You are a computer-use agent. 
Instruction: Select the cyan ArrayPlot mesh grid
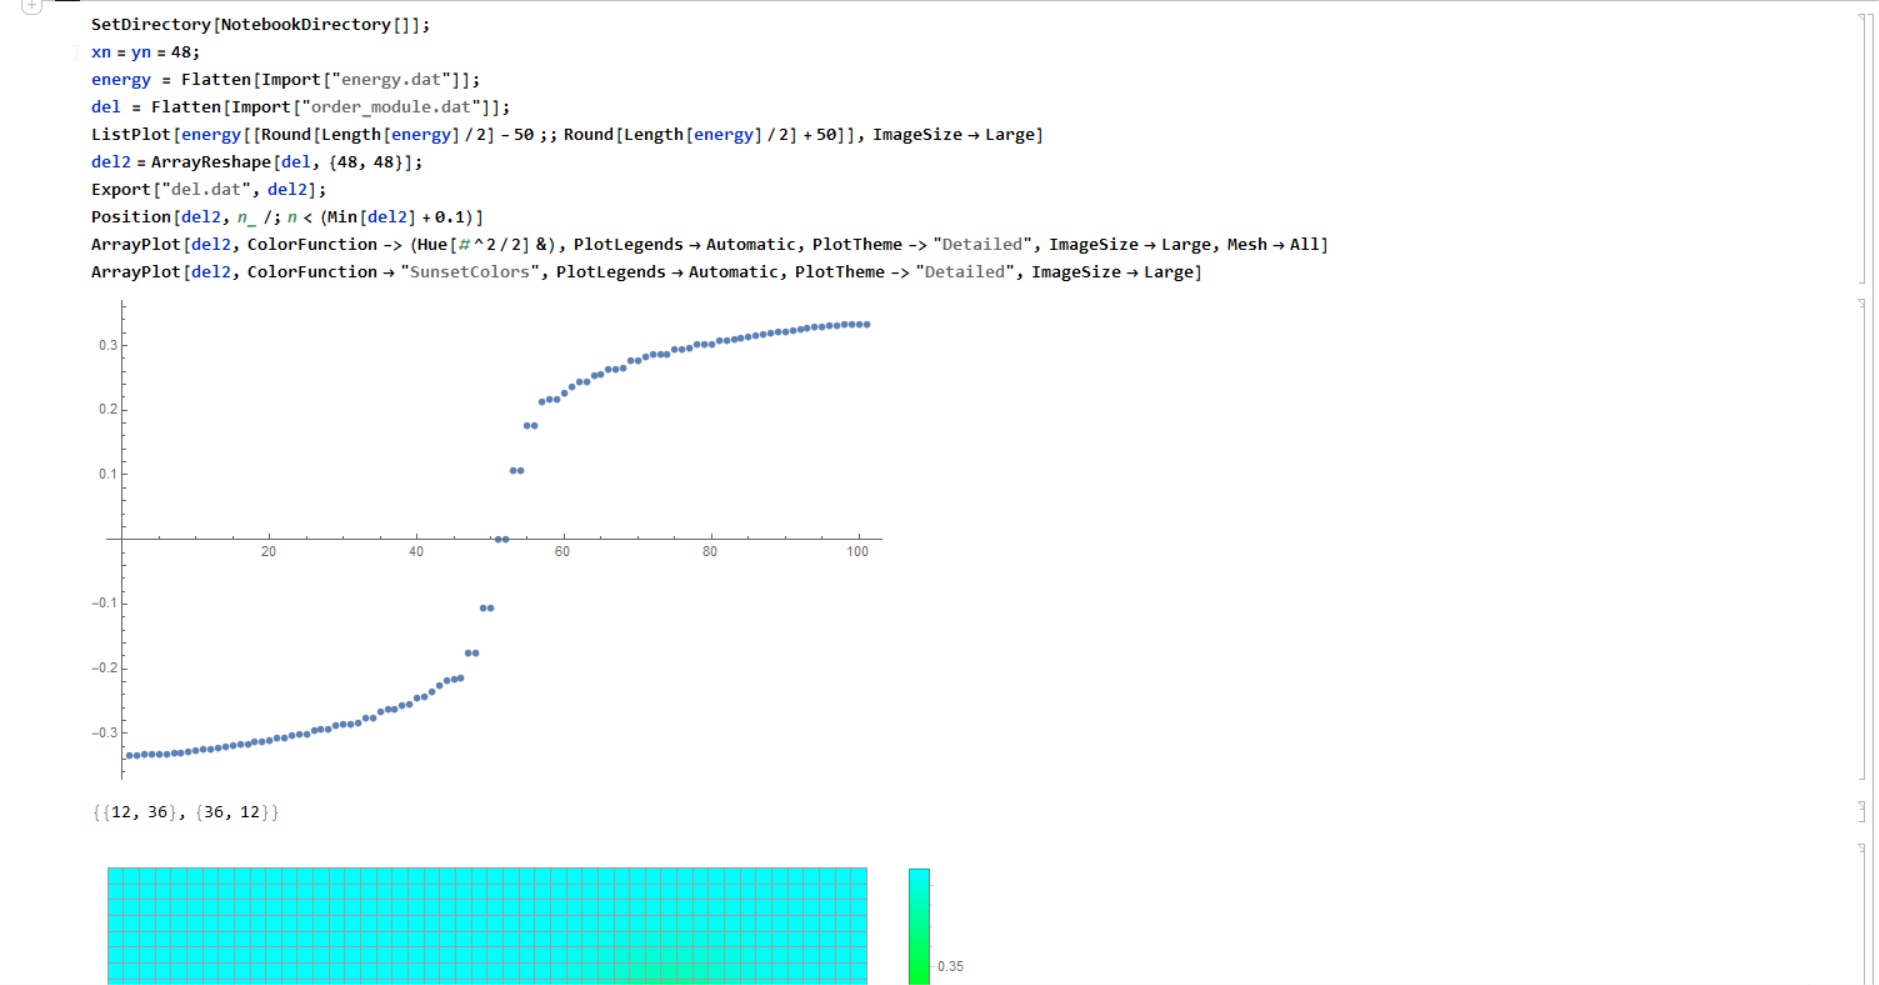tap(487, 926)
